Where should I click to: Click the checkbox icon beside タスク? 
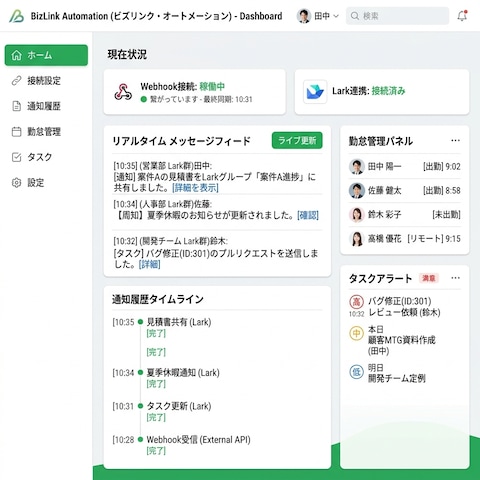point(17,157)
